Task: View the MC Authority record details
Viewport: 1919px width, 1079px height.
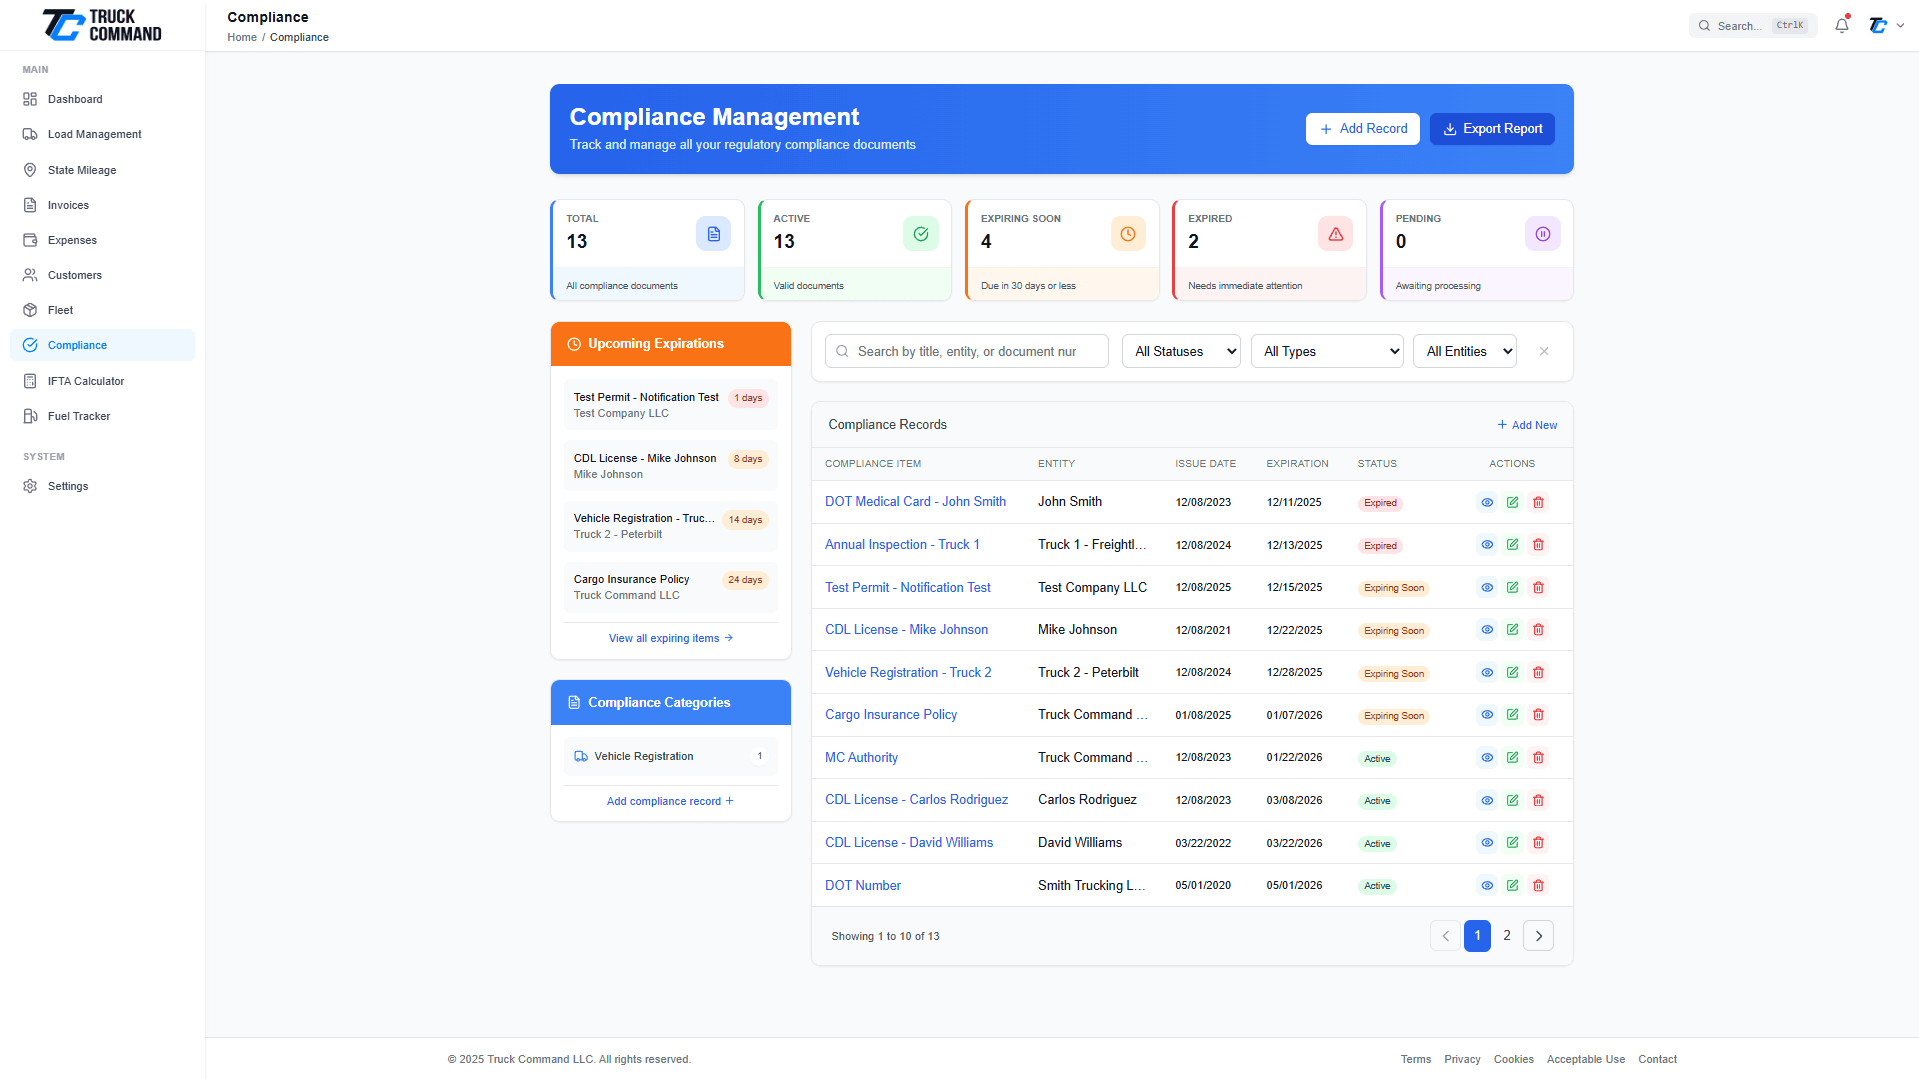Action: 1487,757
